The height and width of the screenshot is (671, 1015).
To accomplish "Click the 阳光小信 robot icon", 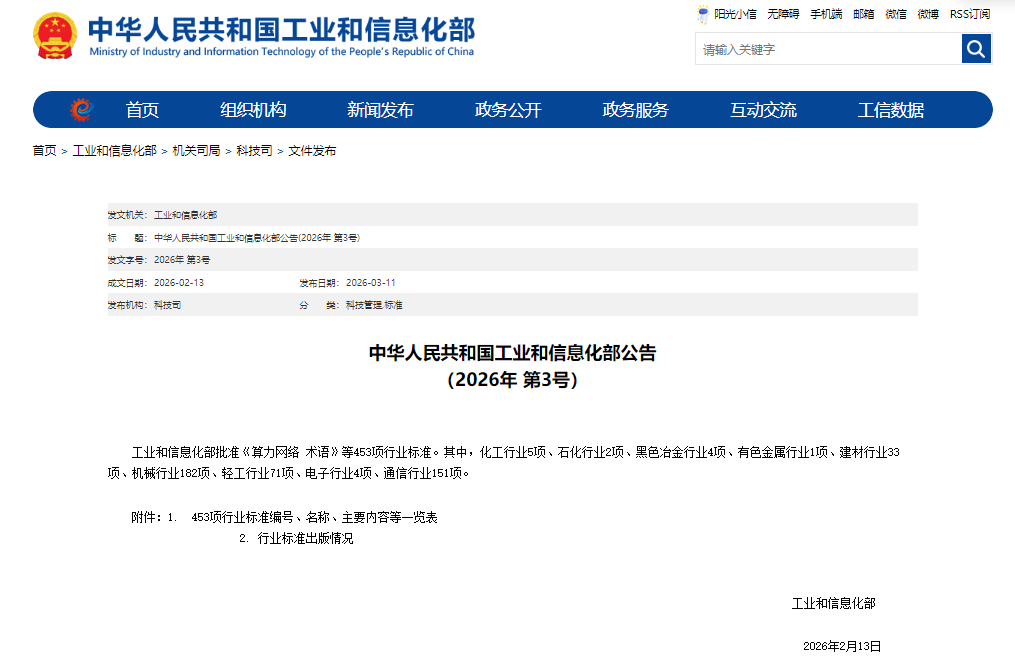I will pos(703,14).
